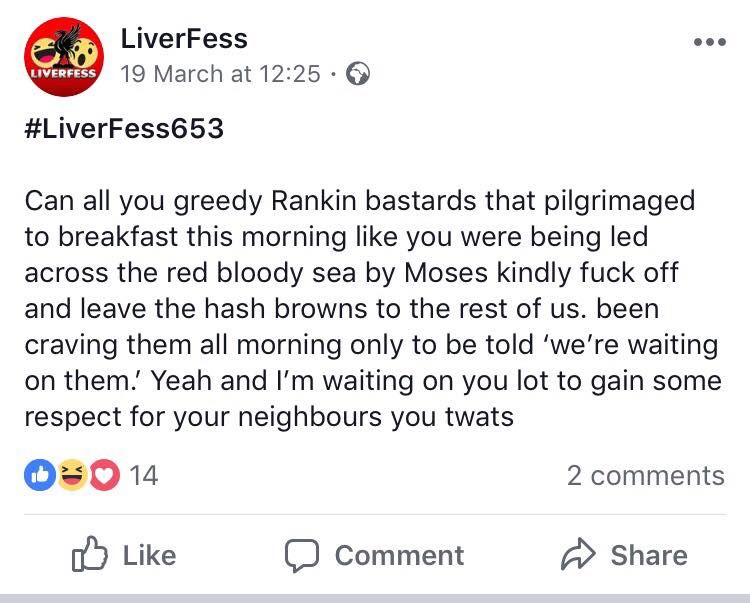750x603 pixels.
Task: Click the LIVERFESS banner text in avatar
Action: 63,74
